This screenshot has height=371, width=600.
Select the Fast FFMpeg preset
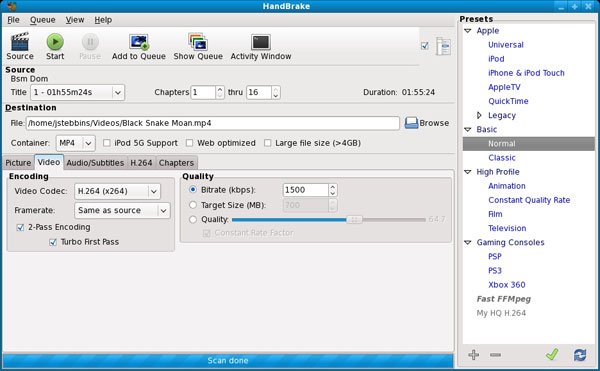click(504, 299)
